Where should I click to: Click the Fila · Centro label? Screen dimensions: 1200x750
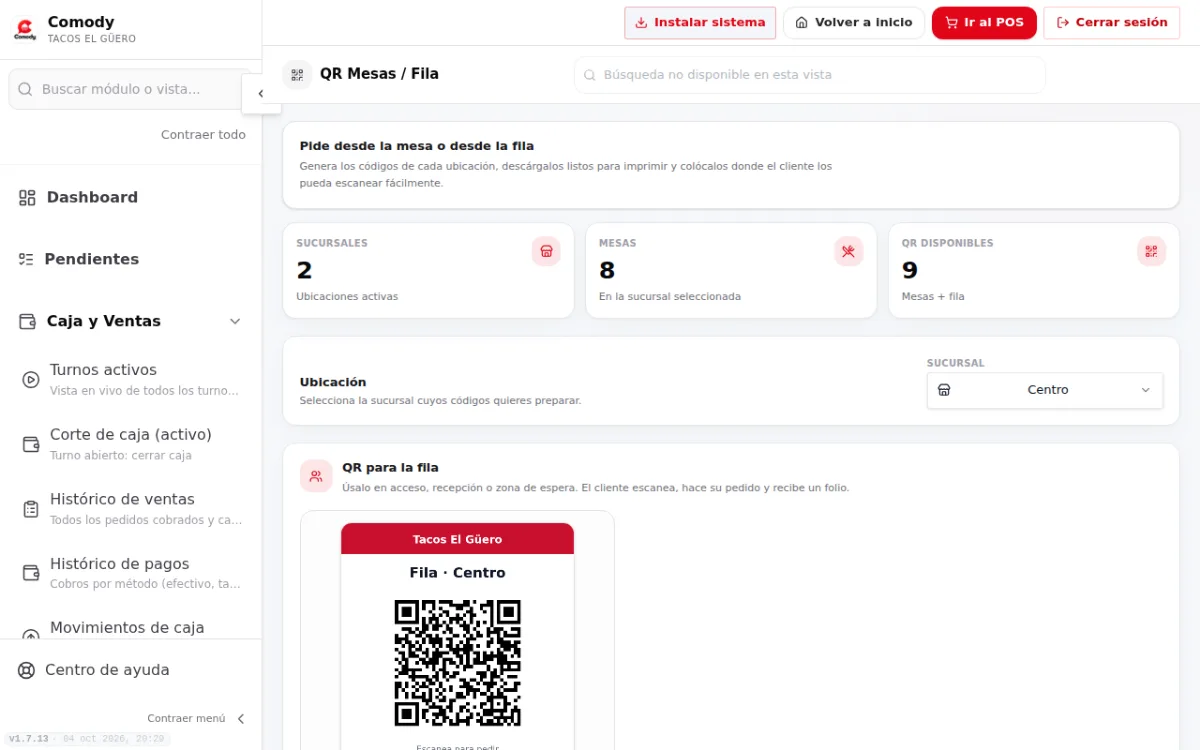(457, 573)
